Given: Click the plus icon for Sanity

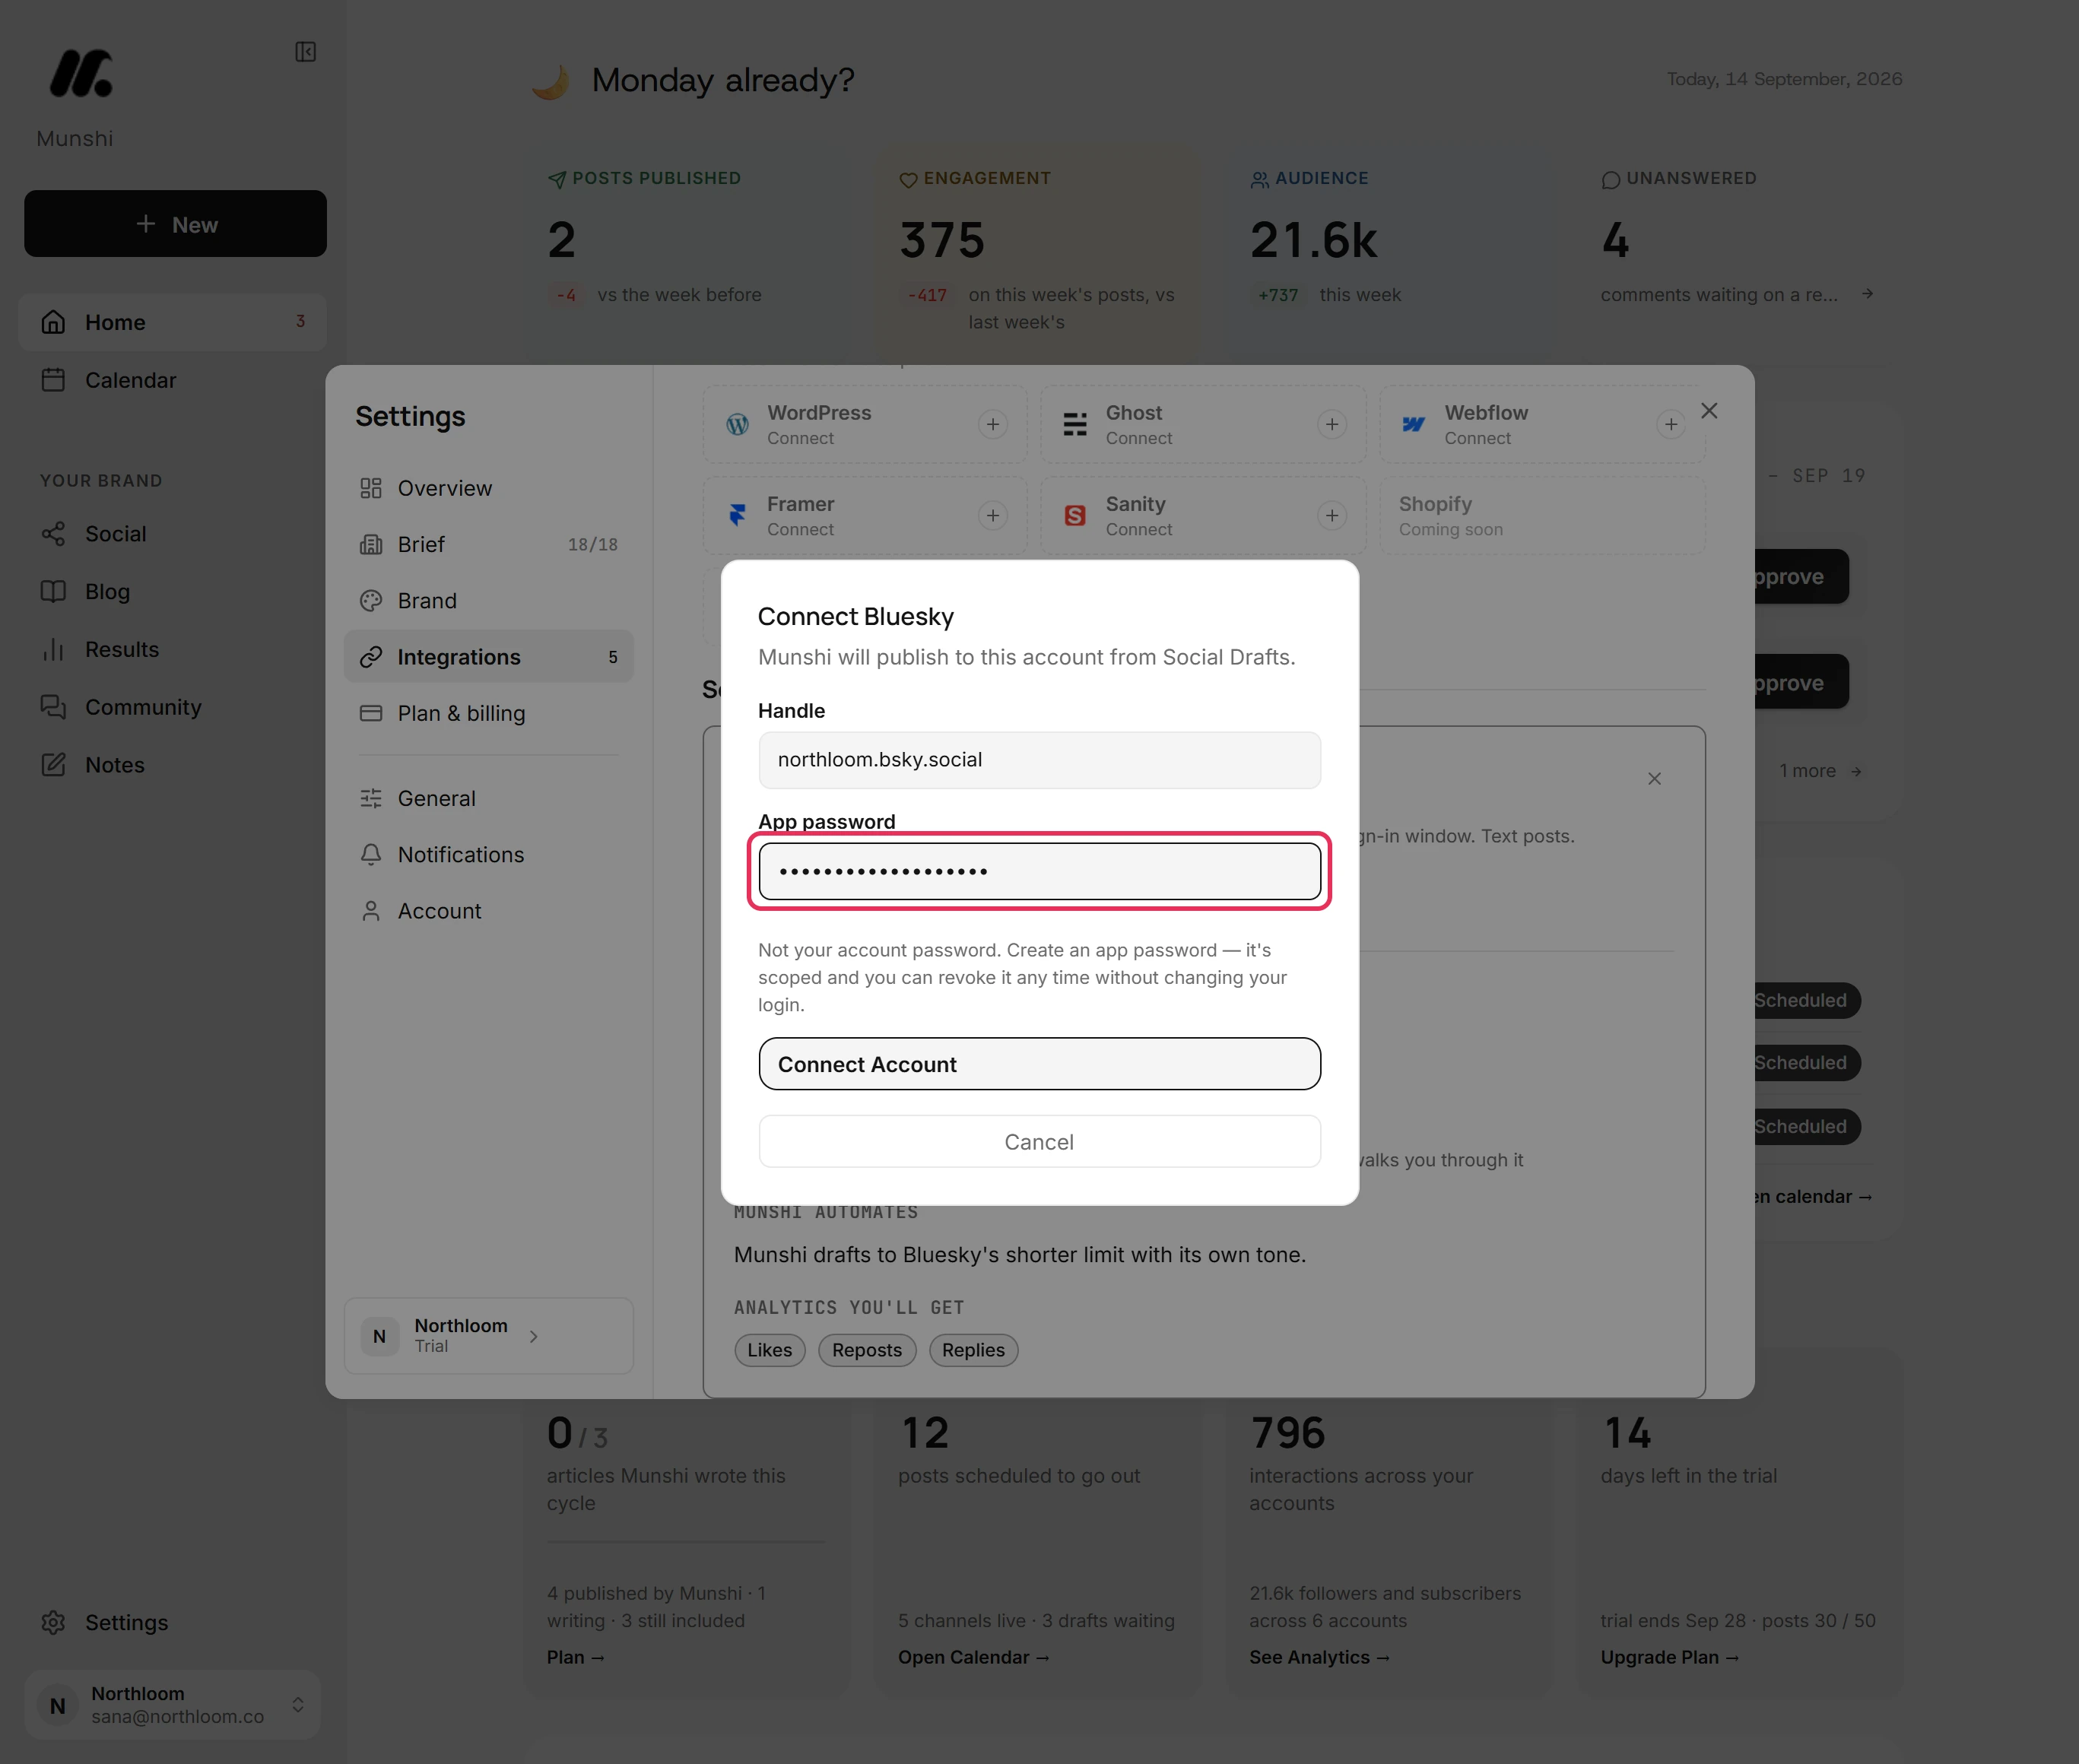Looking at the screenshot, I should [x=1332, y=516].
